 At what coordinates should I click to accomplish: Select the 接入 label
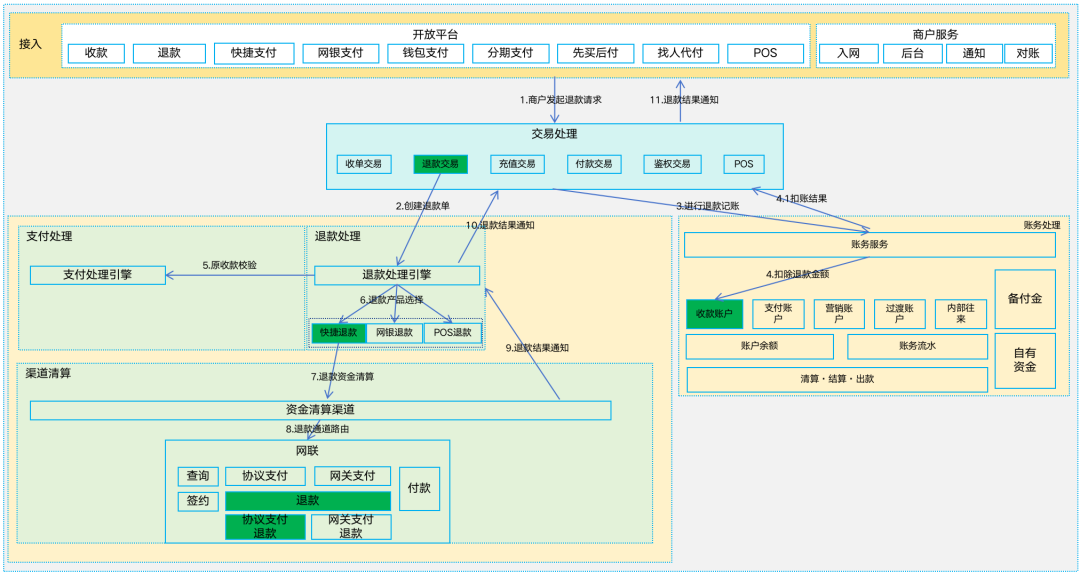30,44
